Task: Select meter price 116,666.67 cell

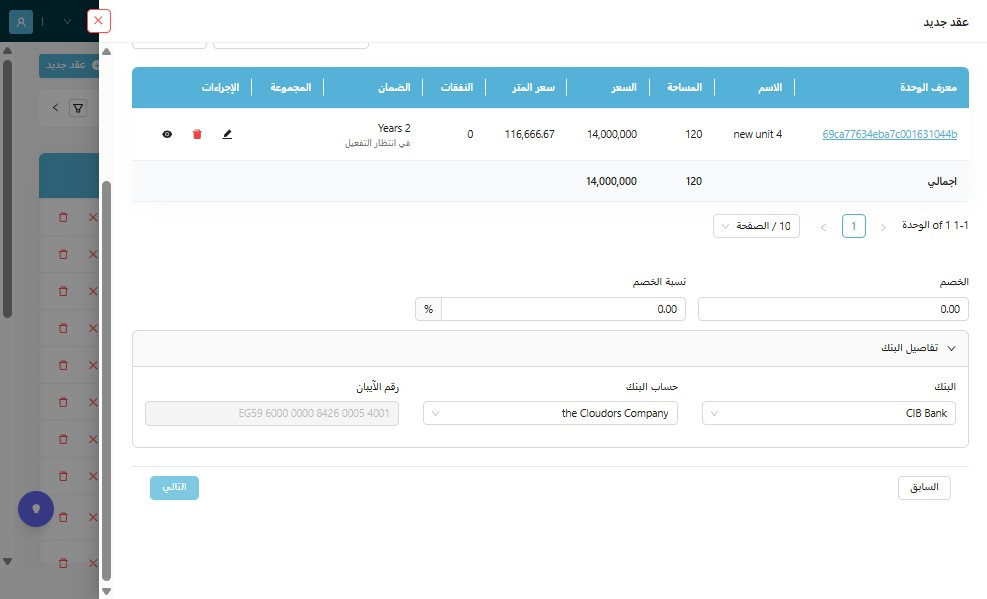Action: [x=529, y=134]
